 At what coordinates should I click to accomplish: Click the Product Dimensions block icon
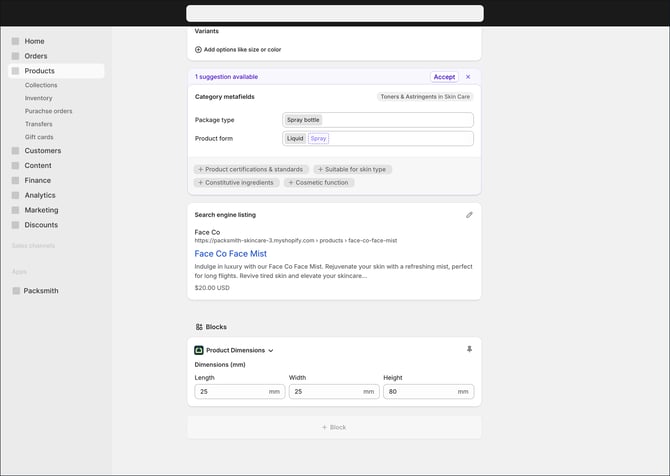click(199, 350)
